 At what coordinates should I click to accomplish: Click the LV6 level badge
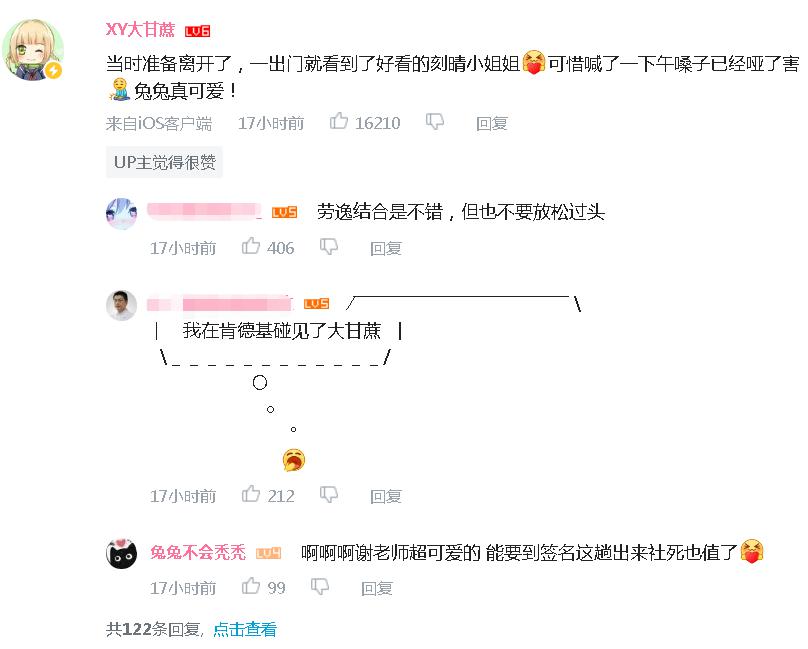(197, 31)
